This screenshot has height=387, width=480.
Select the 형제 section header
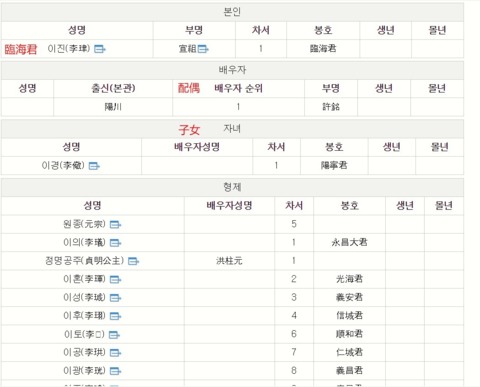pyautogui.click(x=232, y=187)
